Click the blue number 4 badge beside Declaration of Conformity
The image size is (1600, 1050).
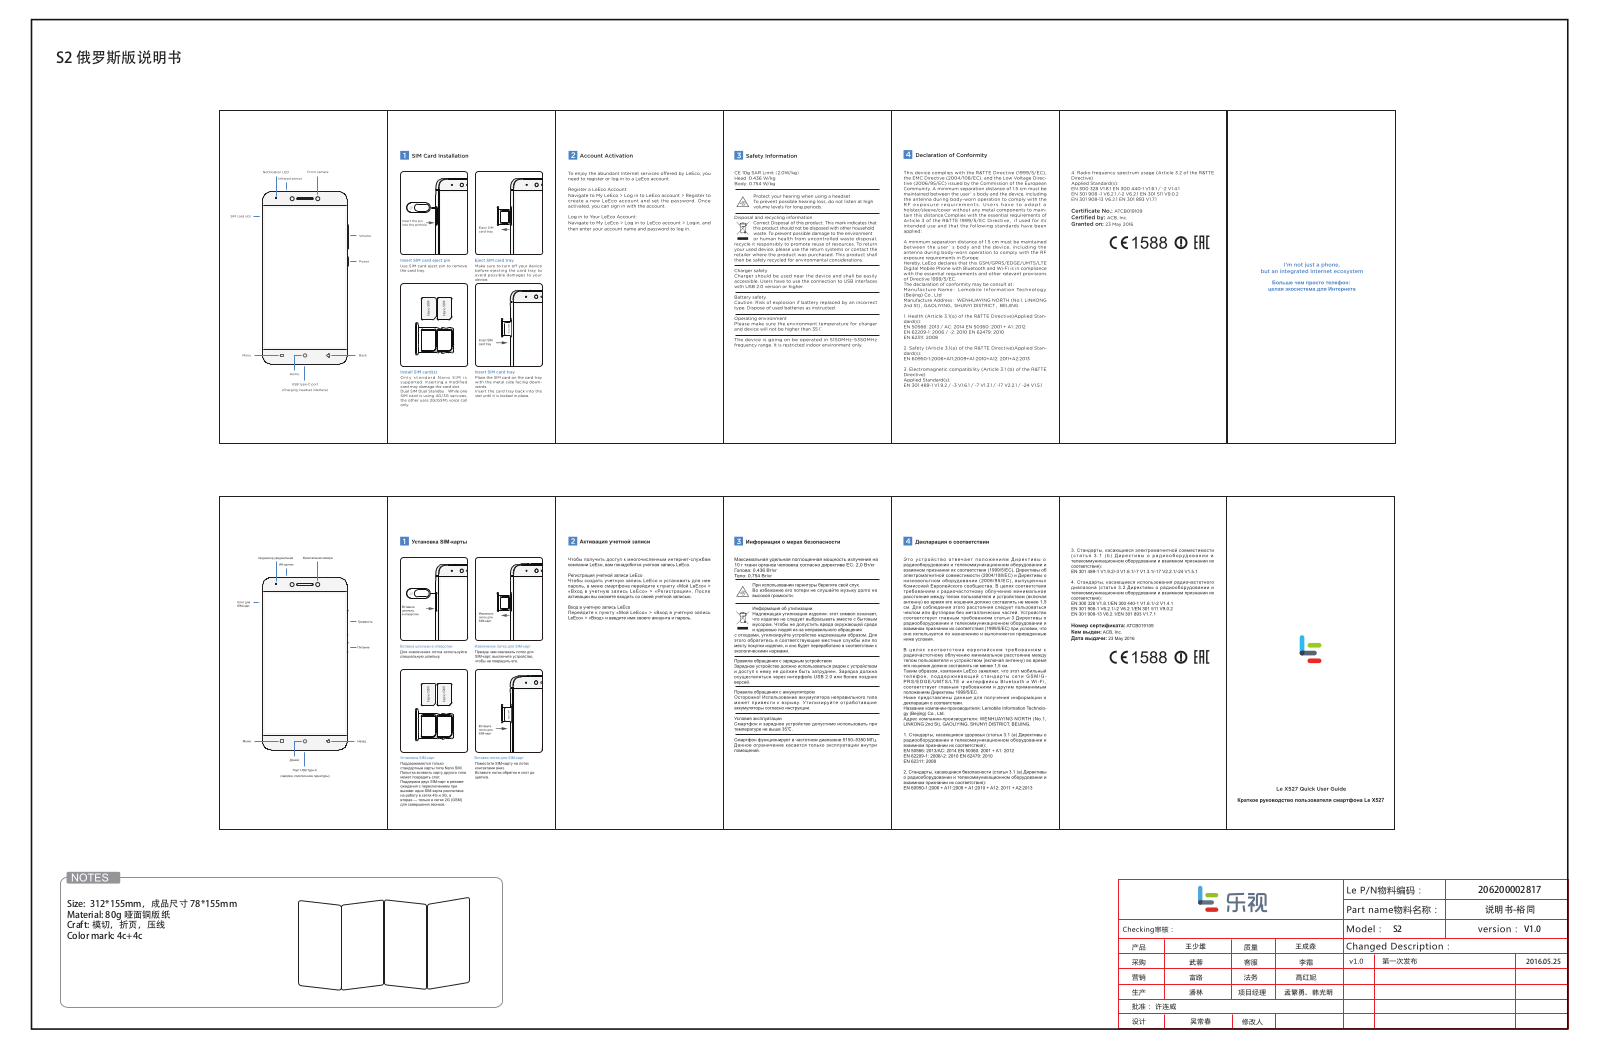point(908,155)
